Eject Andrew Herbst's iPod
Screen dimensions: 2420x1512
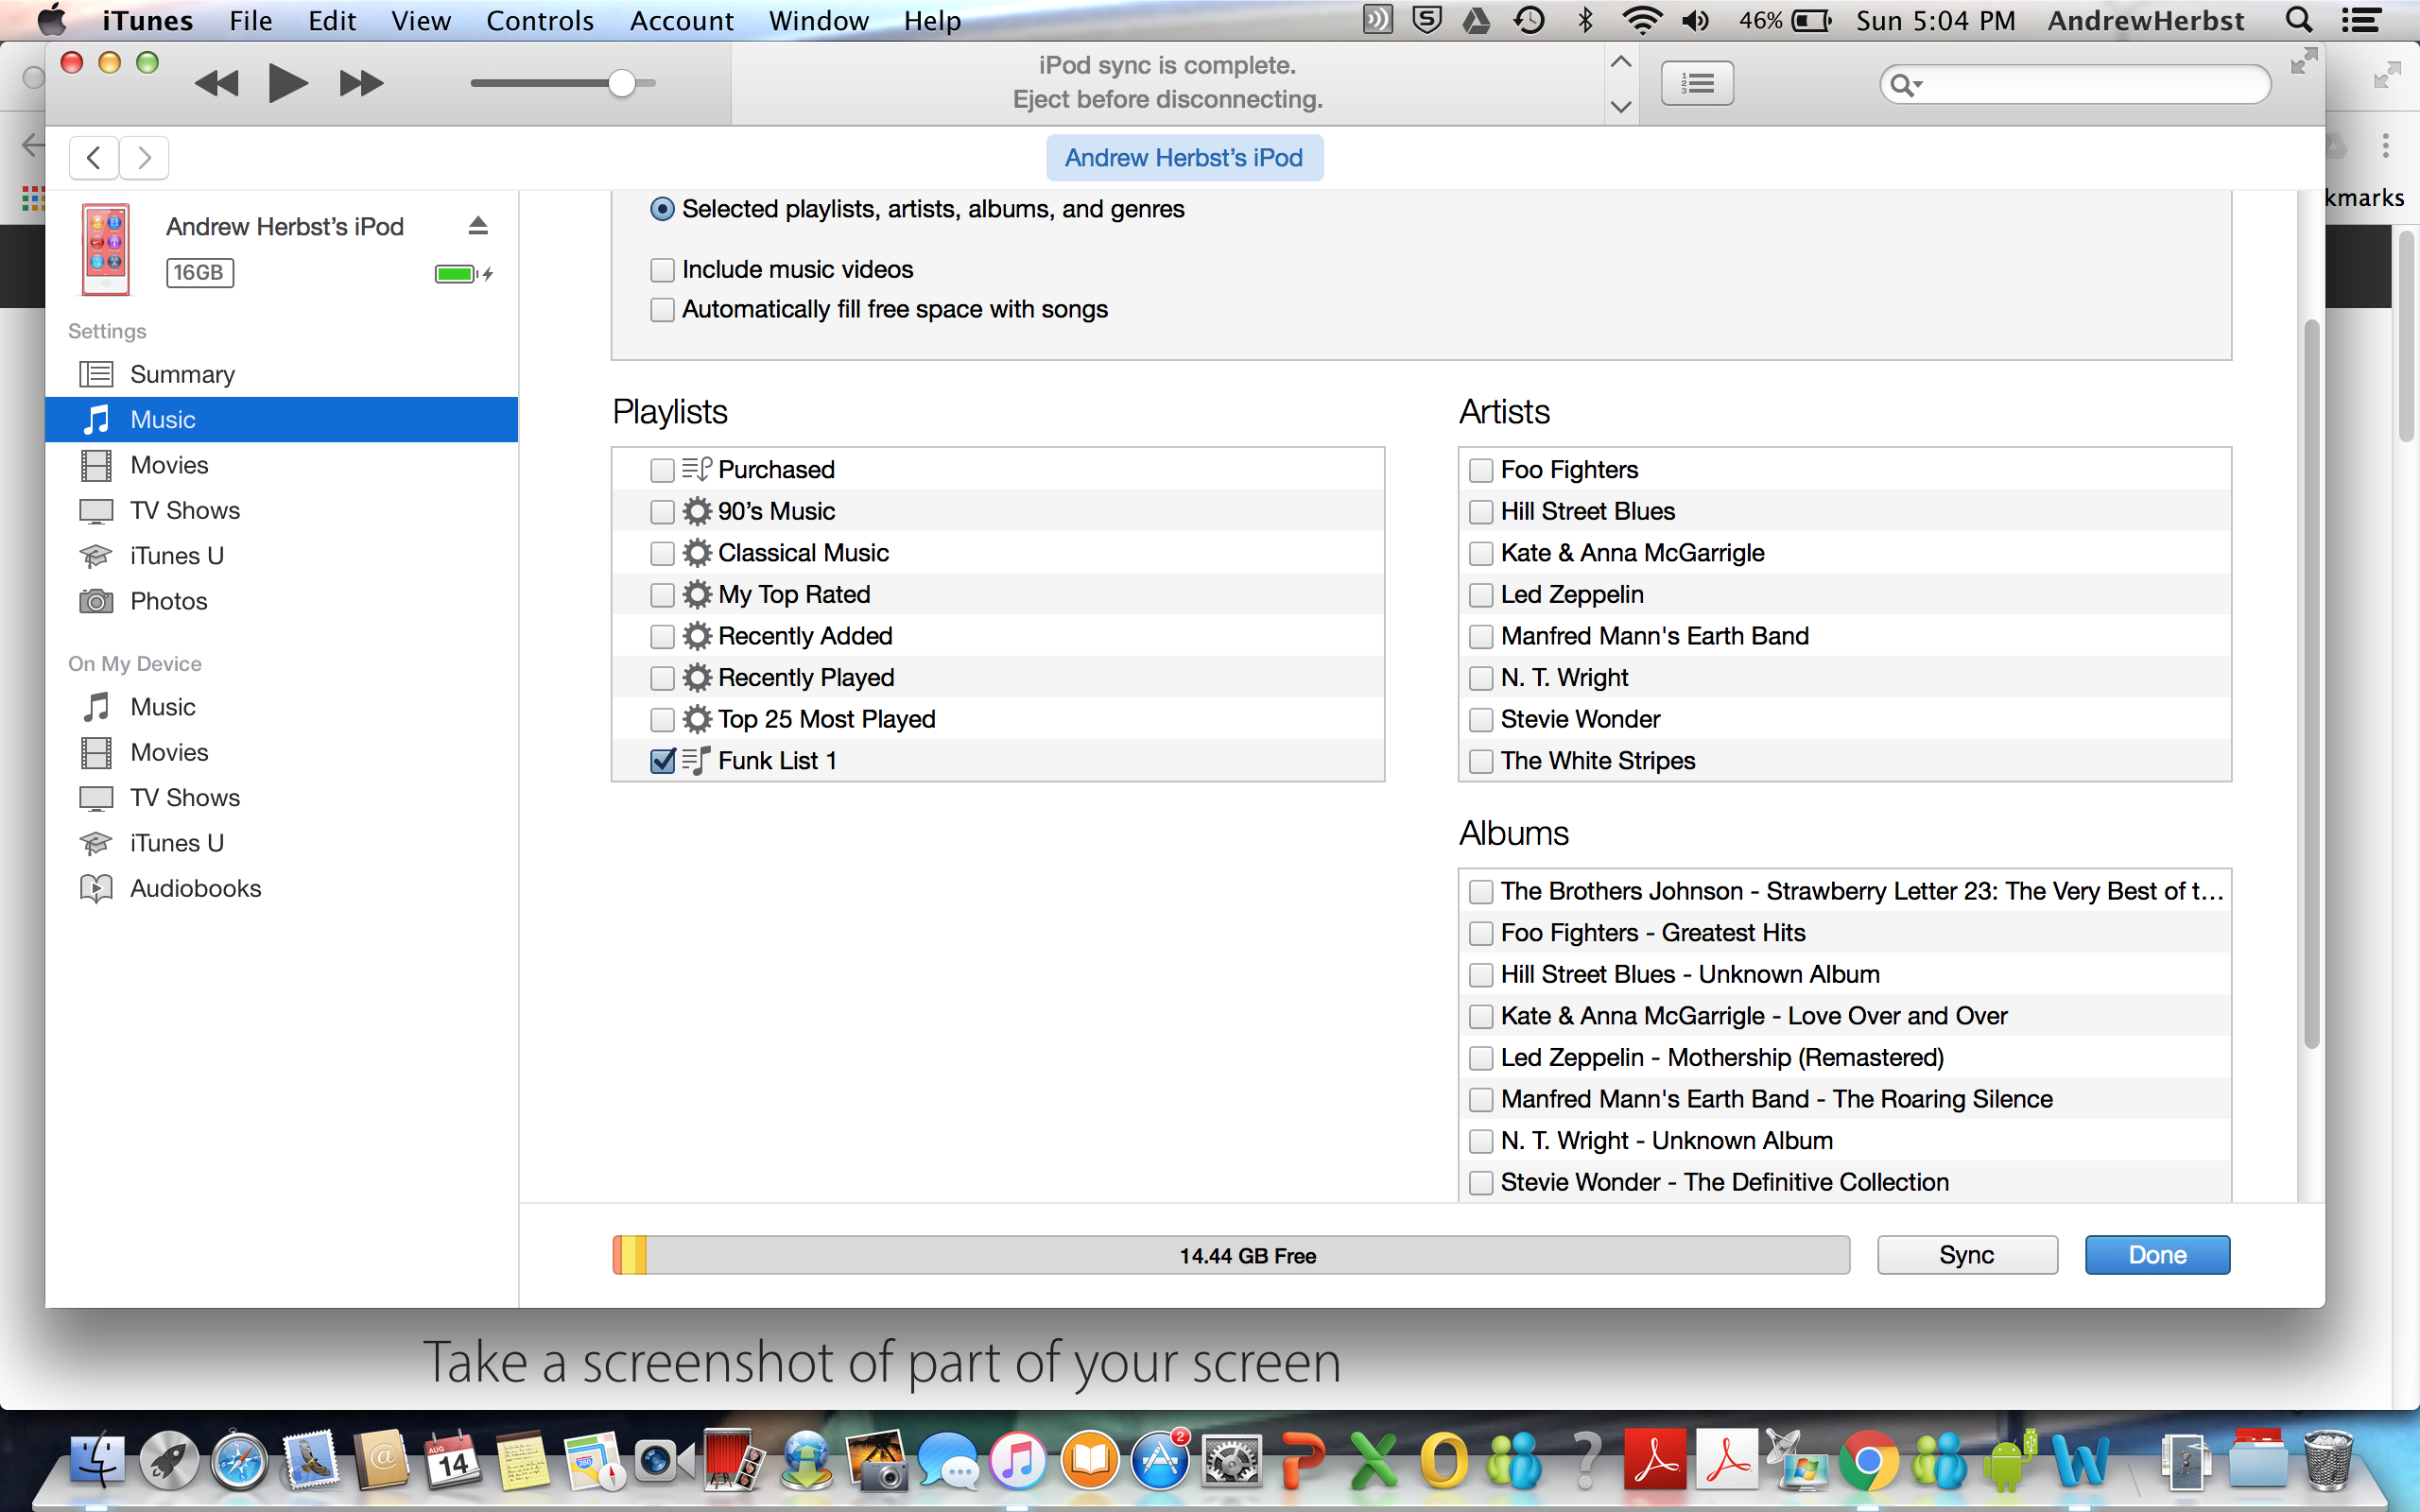coord(478,226)
